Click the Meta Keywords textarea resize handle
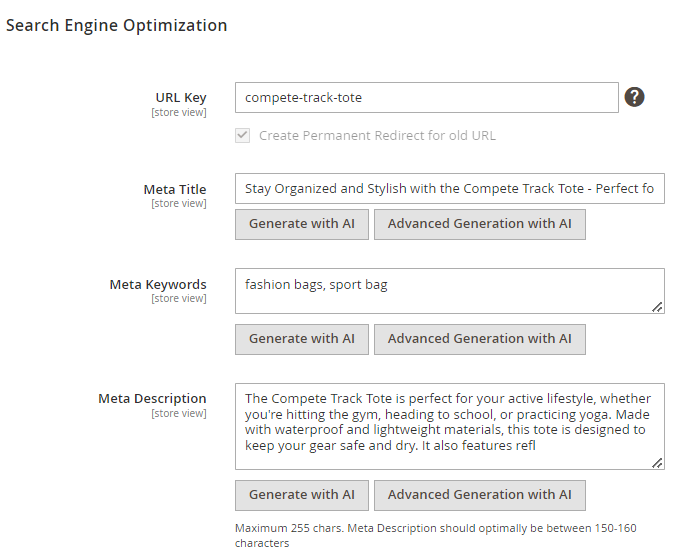Image resolution: width=685 pixels, height=559 pixels. (x=657, y=307)
